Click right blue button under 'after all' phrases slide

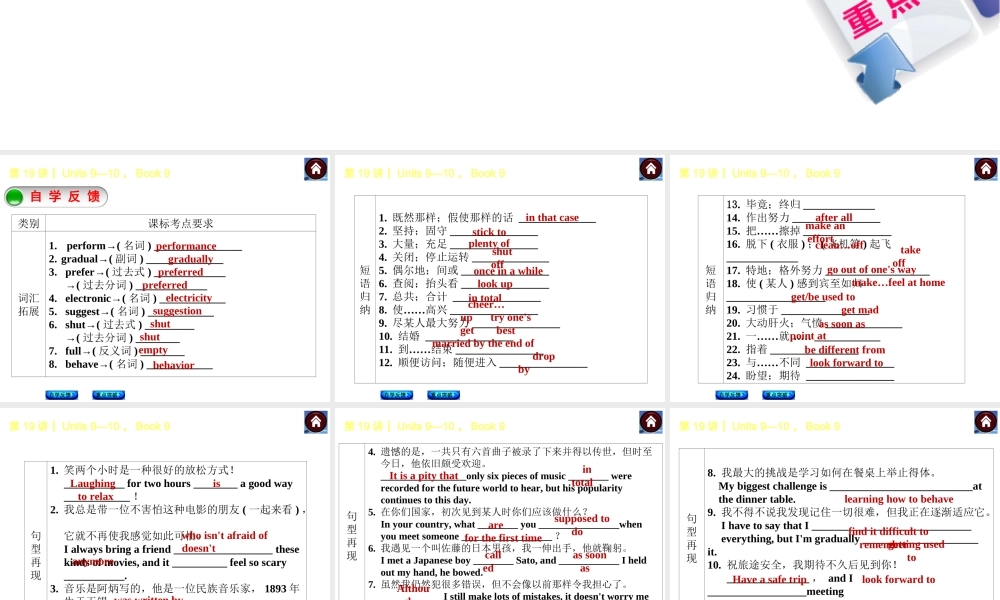click(779, 394)
